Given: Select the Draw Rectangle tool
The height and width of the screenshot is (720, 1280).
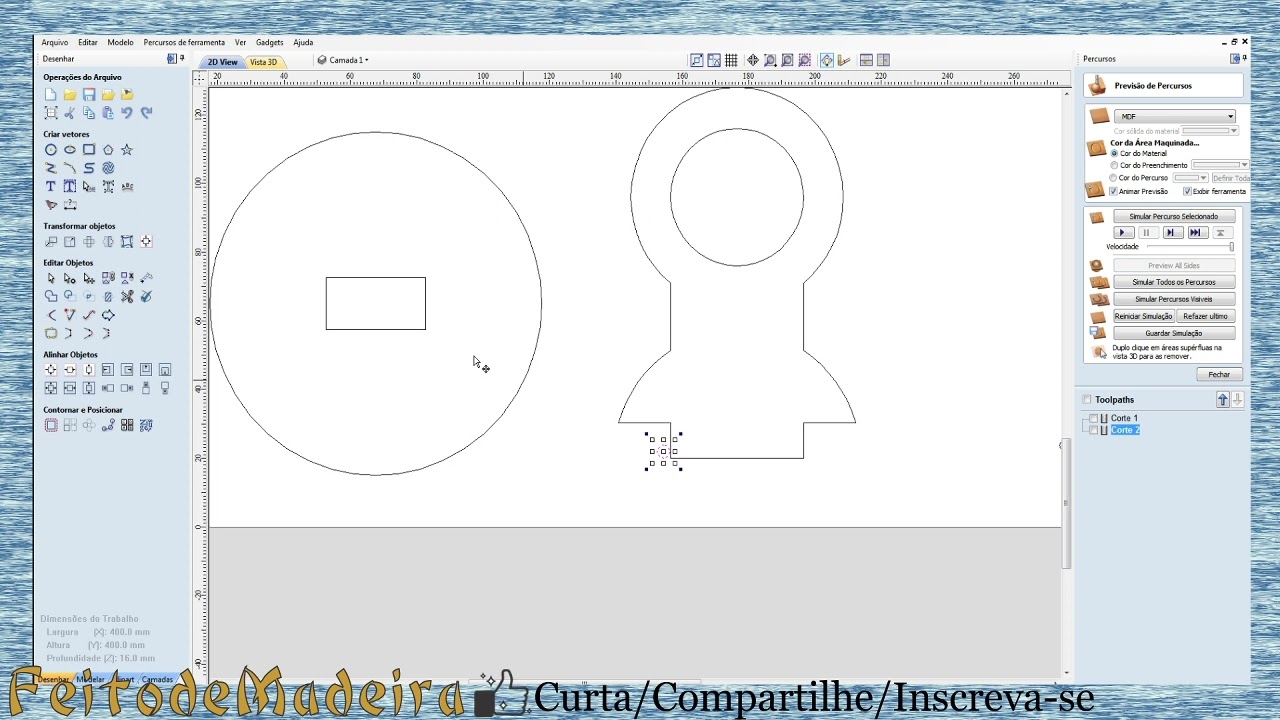Looking at the screenshot, I should pos(89,150).
